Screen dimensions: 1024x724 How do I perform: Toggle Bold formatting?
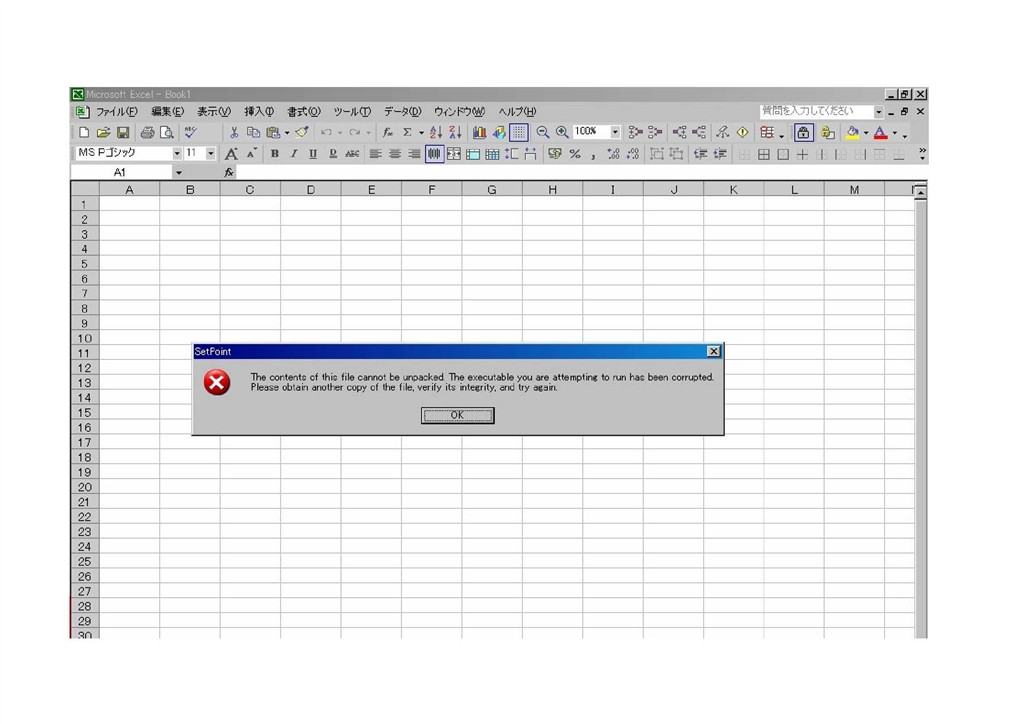275,154
